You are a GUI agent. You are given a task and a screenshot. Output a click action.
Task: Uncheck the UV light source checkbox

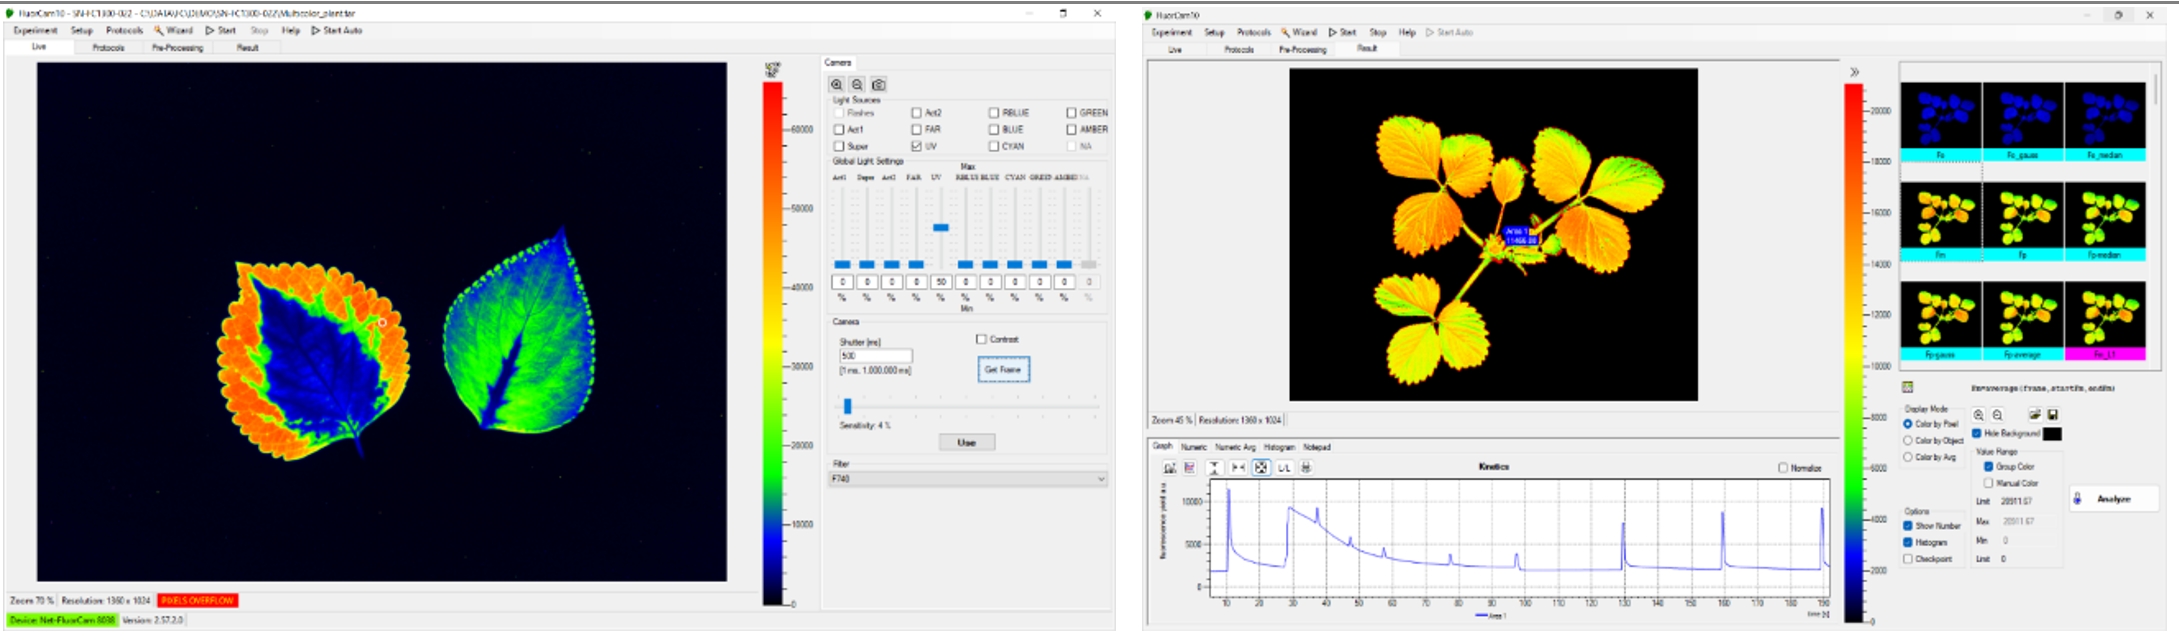(x=916, y=146)
